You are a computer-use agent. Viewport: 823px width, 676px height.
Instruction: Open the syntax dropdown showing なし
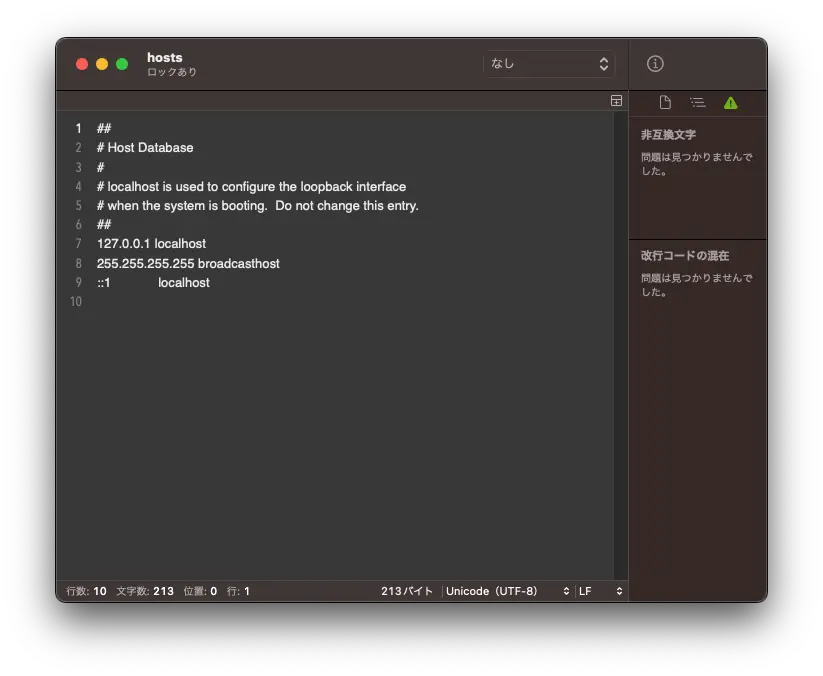click(548, 64)
